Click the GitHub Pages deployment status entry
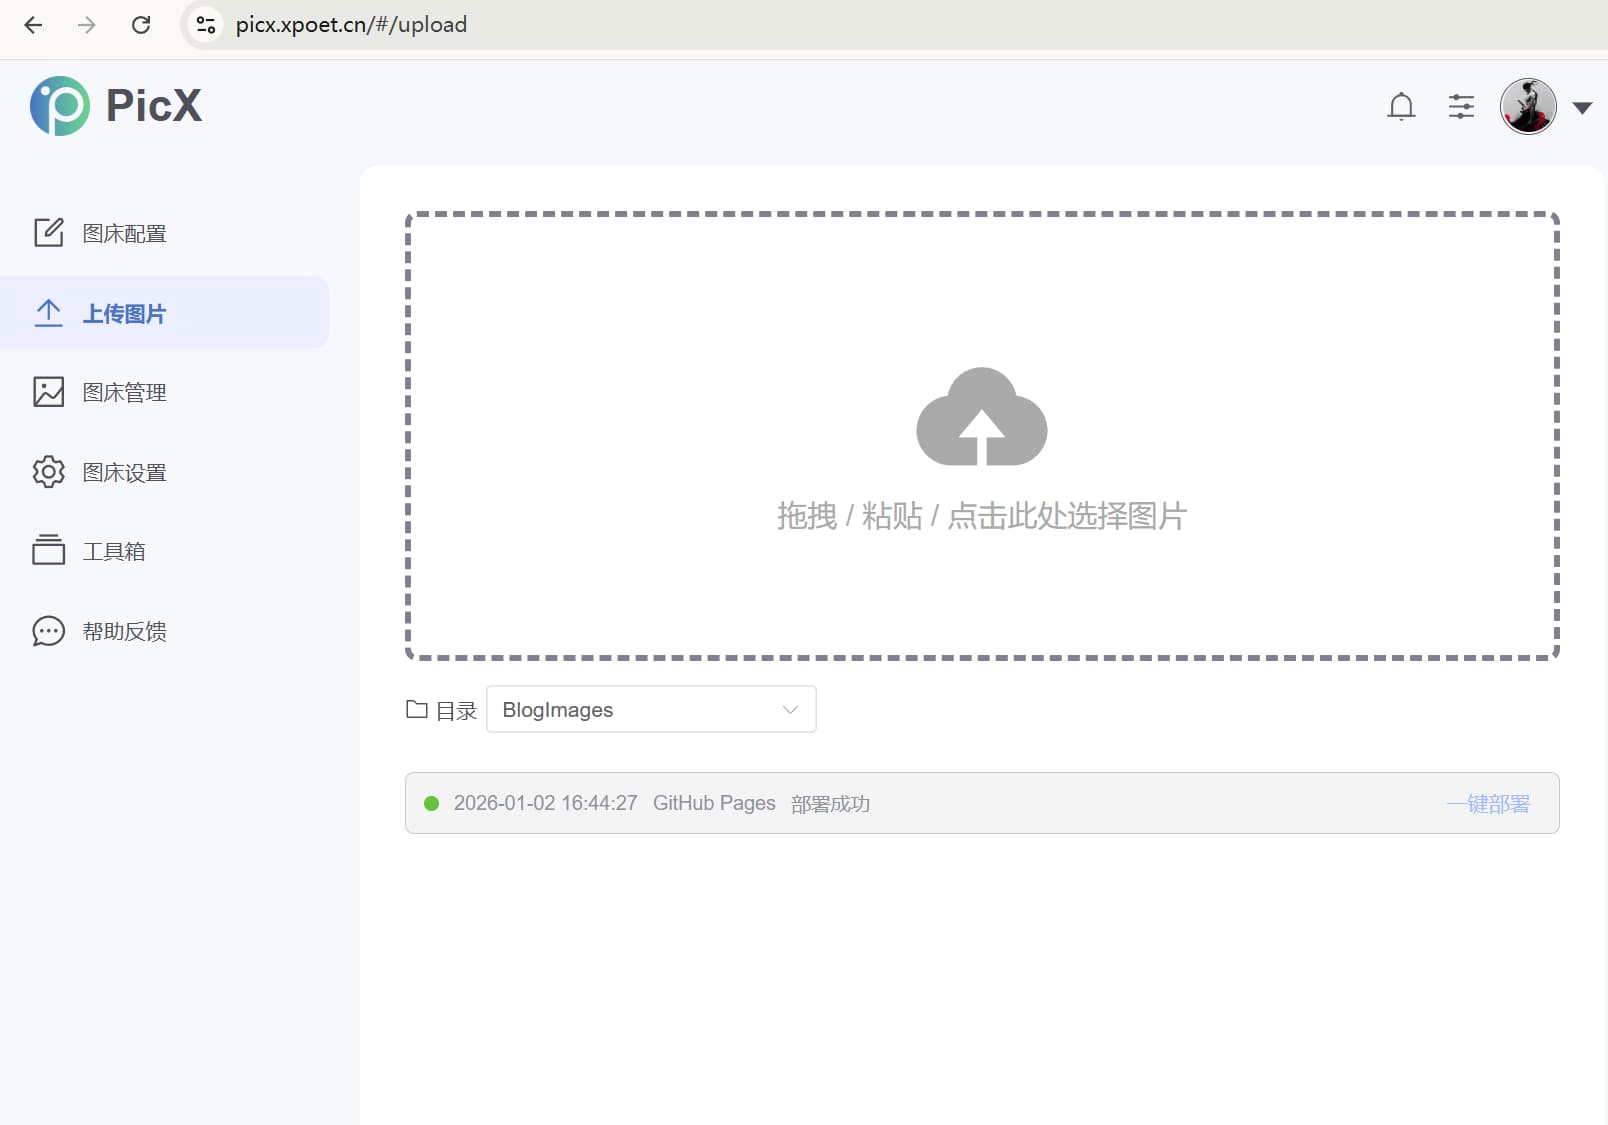The image size is (1608, 1125). (714, 803)
